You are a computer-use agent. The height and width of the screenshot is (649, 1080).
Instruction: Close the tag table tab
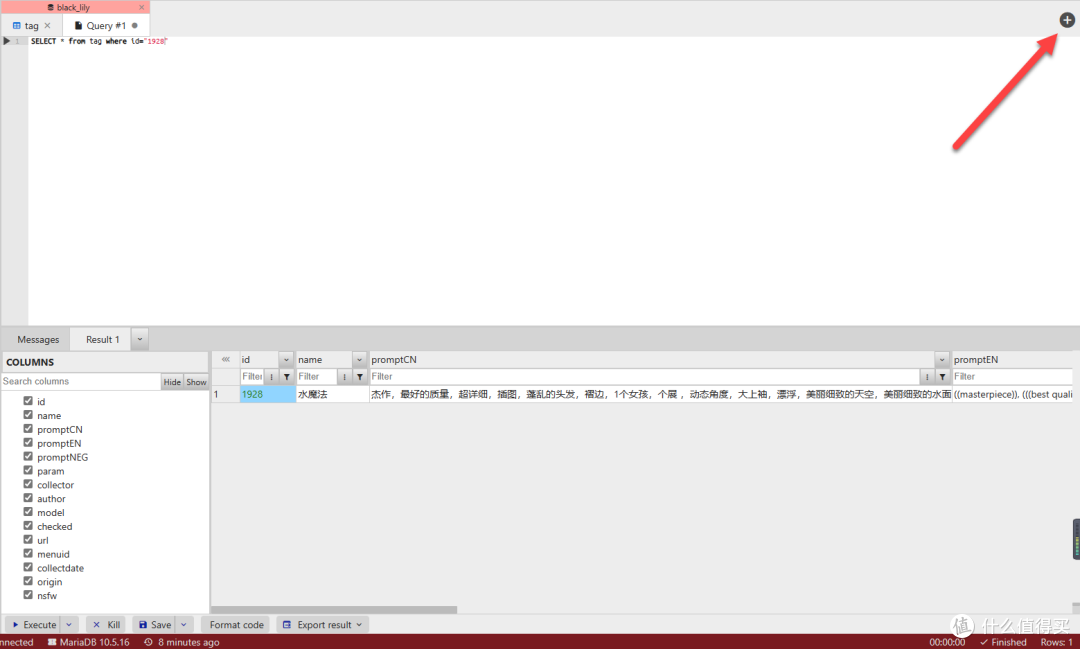[47, 26]
